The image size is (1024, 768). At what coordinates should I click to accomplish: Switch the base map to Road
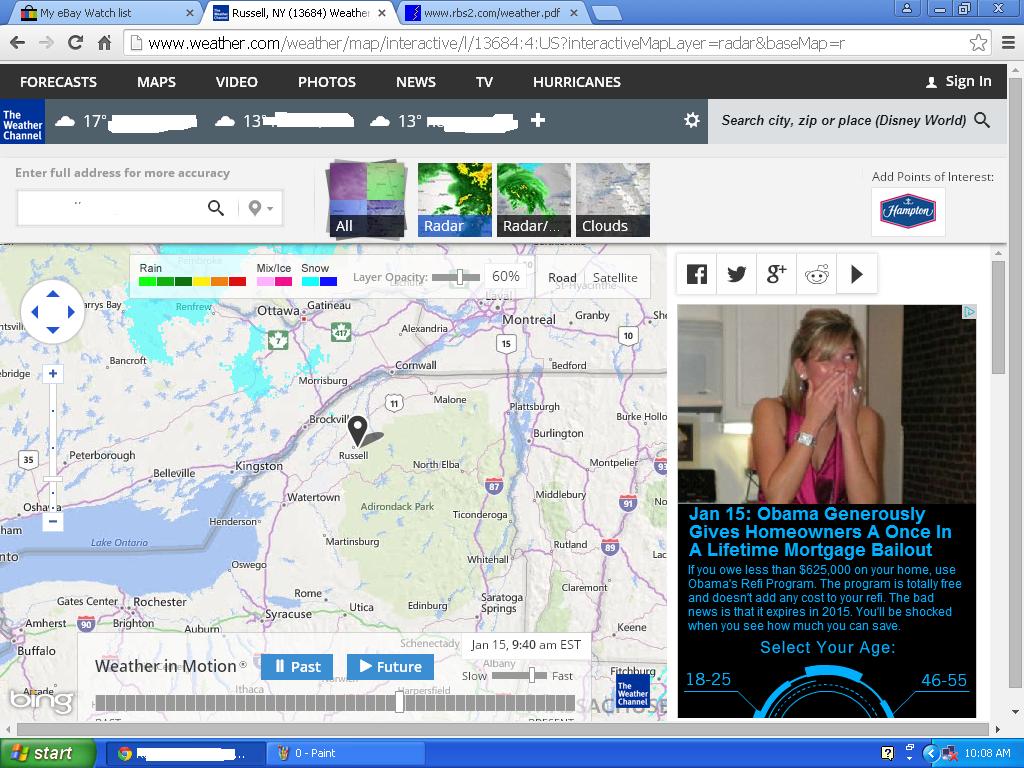562,278
